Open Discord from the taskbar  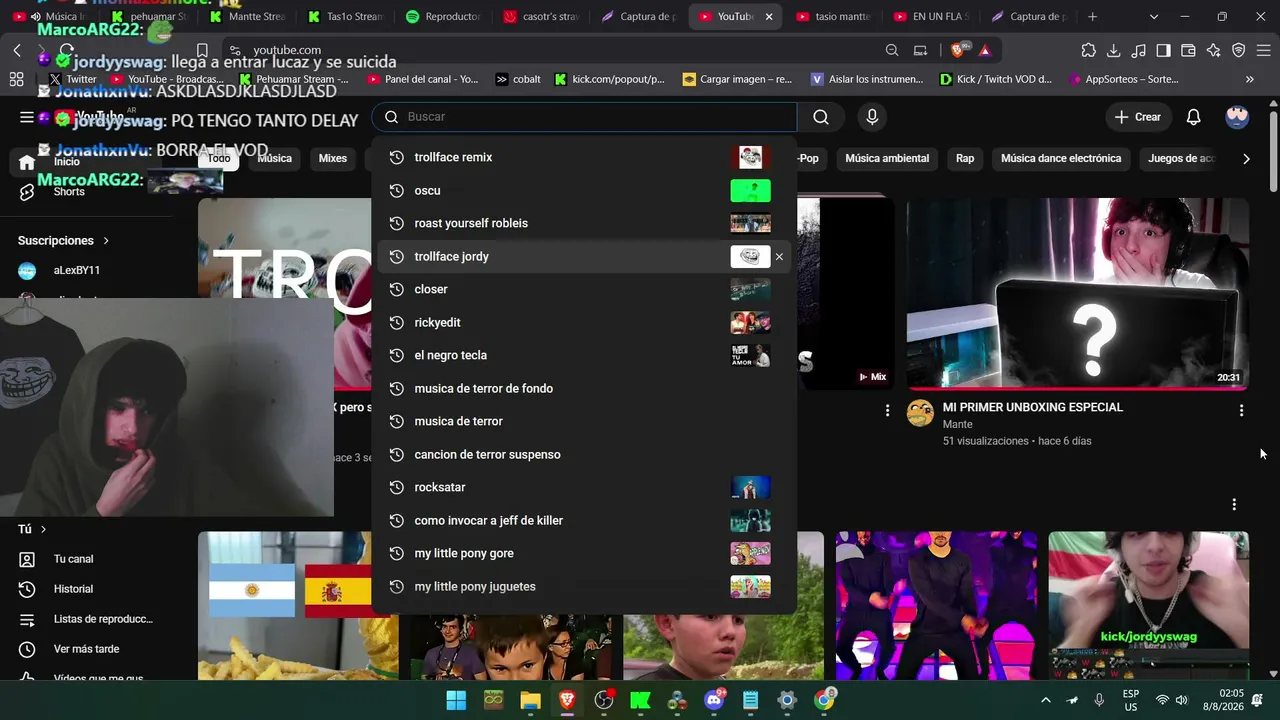pyautogui.click(x=714, y=700)
